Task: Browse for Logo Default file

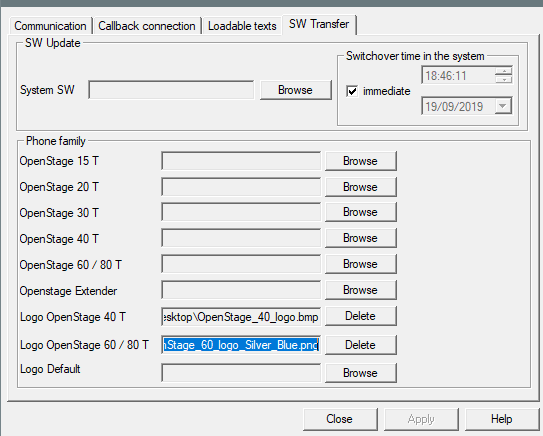Action: 360,373
